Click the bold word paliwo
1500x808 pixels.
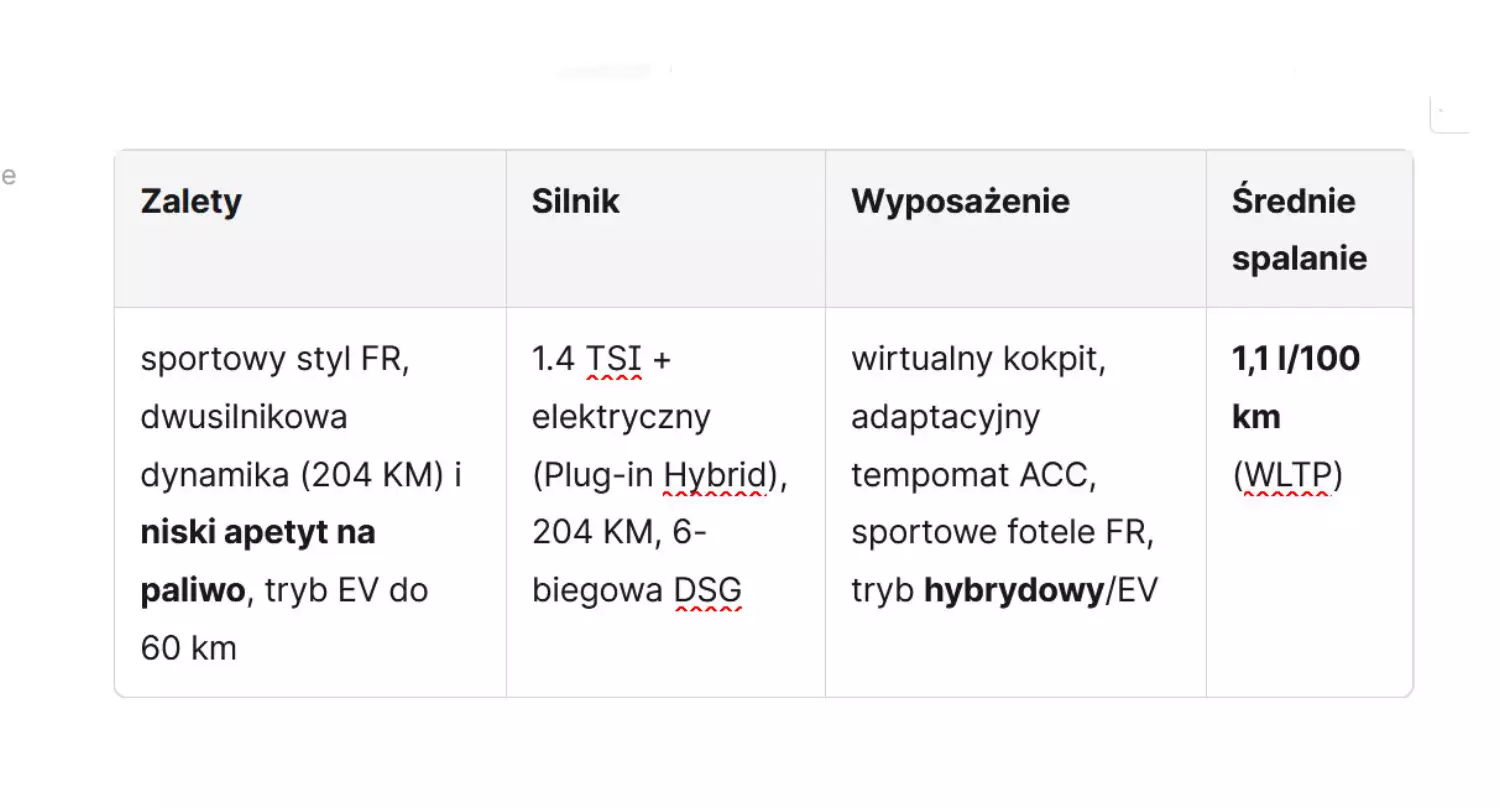pos(193,591)
